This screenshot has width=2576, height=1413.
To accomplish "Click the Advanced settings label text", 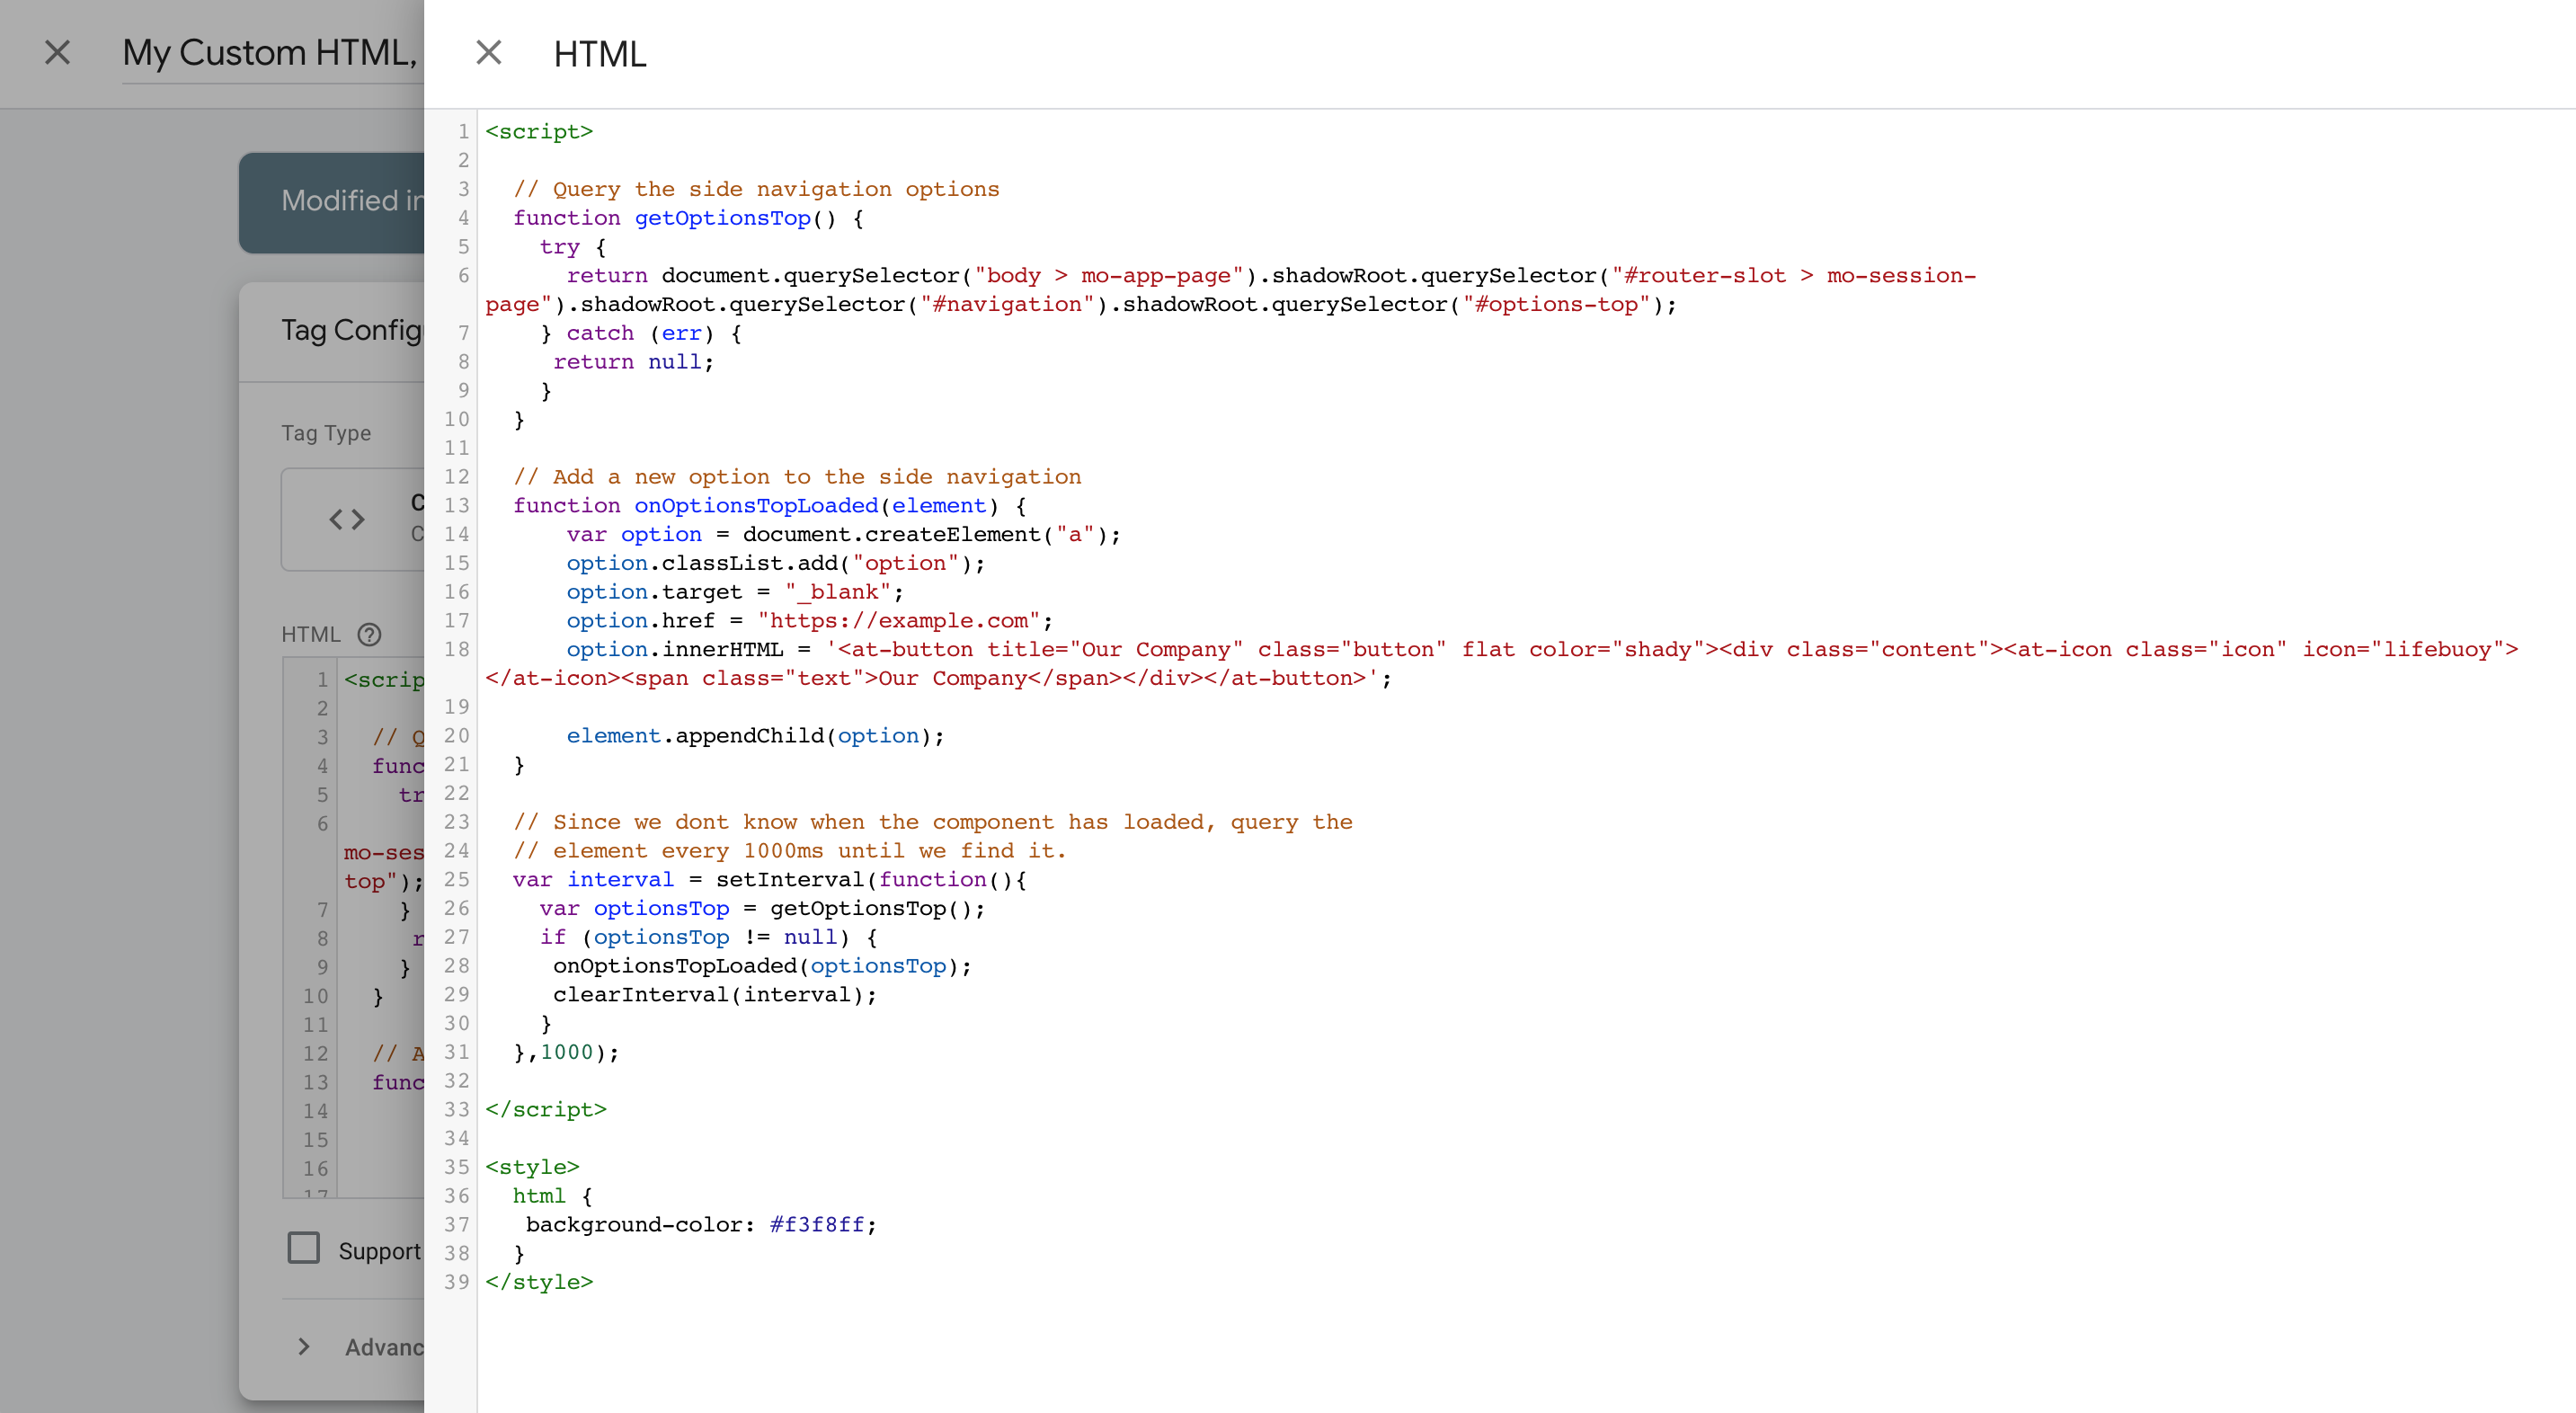I will (x=384, y=1347).
